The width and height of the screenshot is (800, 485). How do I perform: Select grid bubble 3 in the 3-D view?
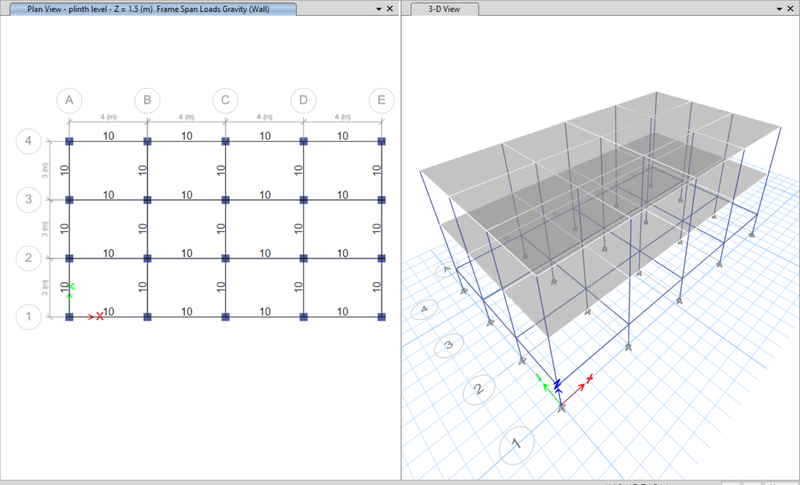[448, 345]
